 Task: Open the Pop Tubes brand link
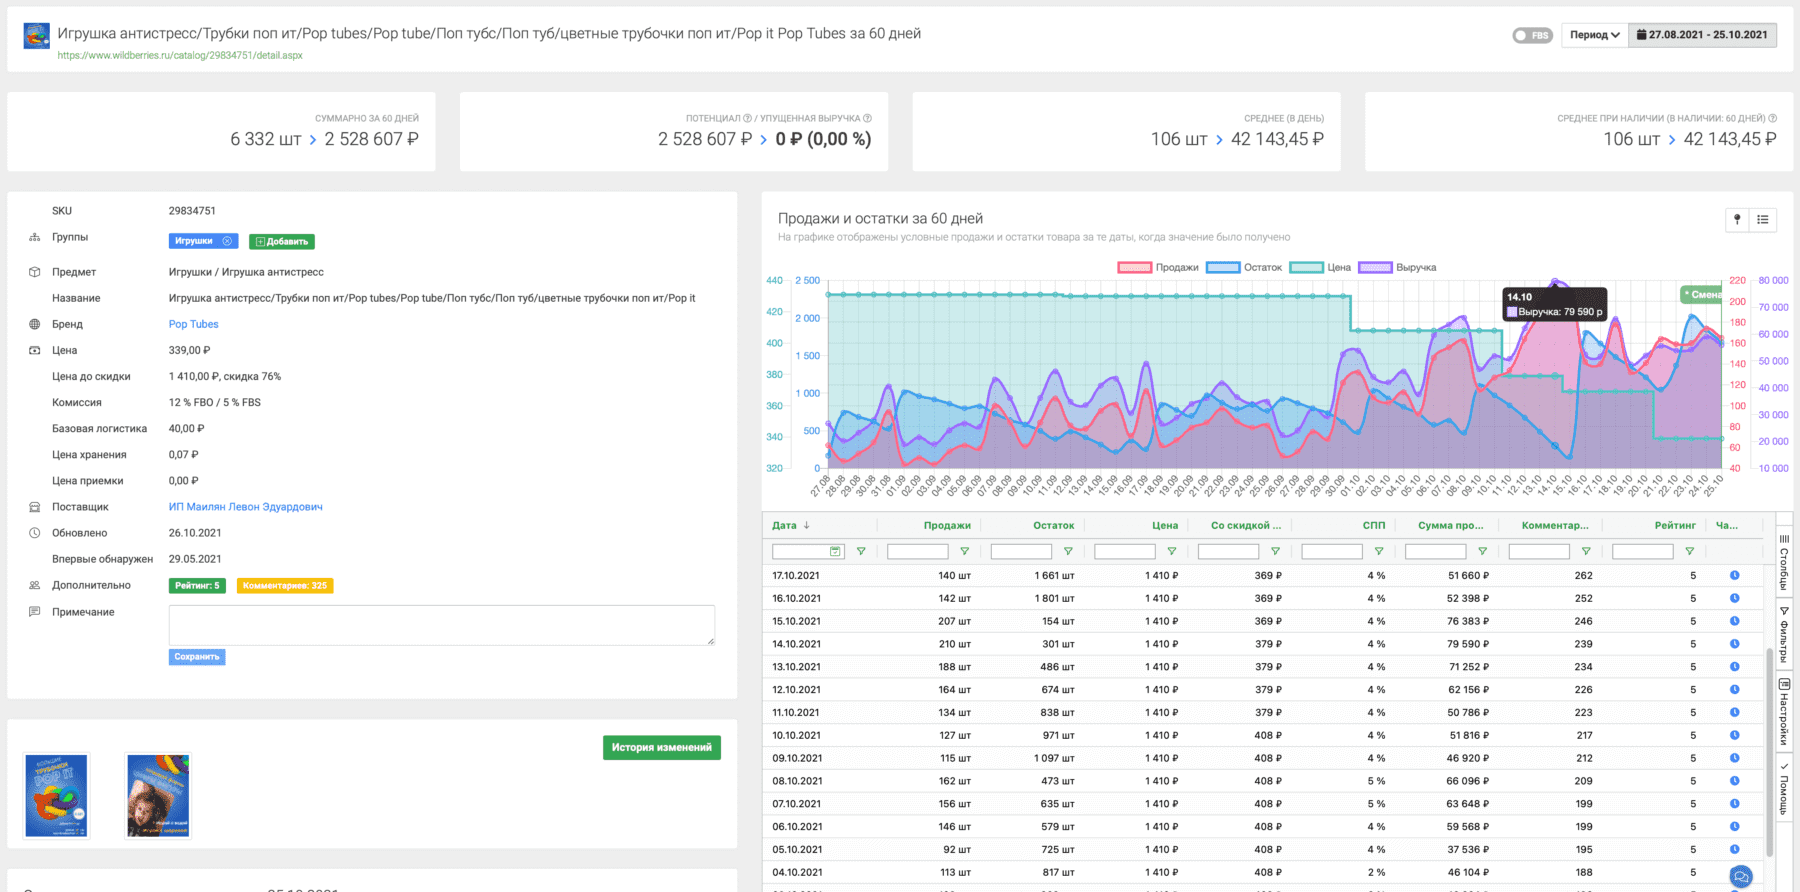click(193, 324)
